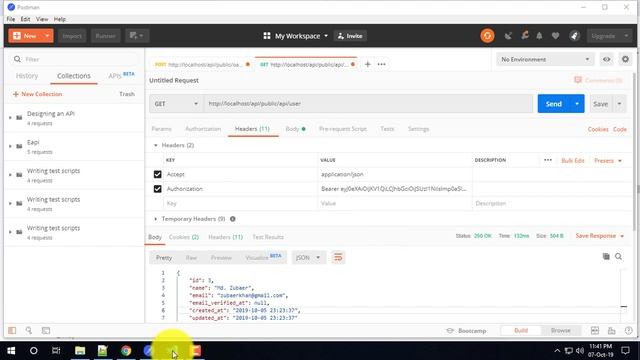Open HTTP method GET dropdown
This screenshot has width=640, height=360.
[x=176, y=104]
